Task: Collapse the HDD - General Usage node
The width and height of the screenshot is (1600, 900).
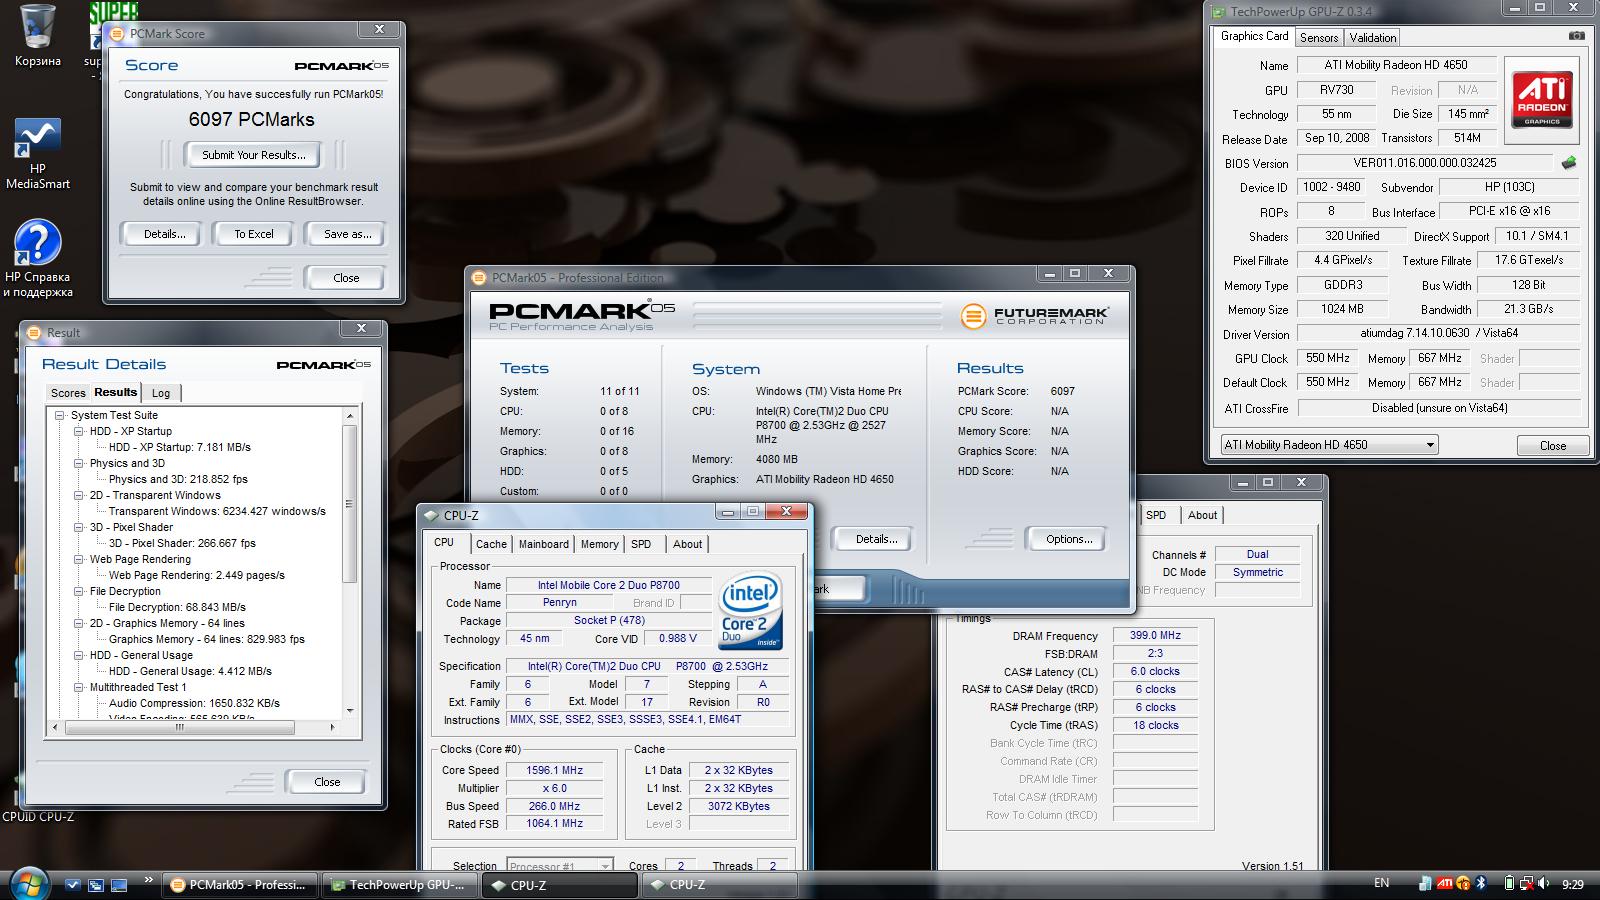Action: 79,655
